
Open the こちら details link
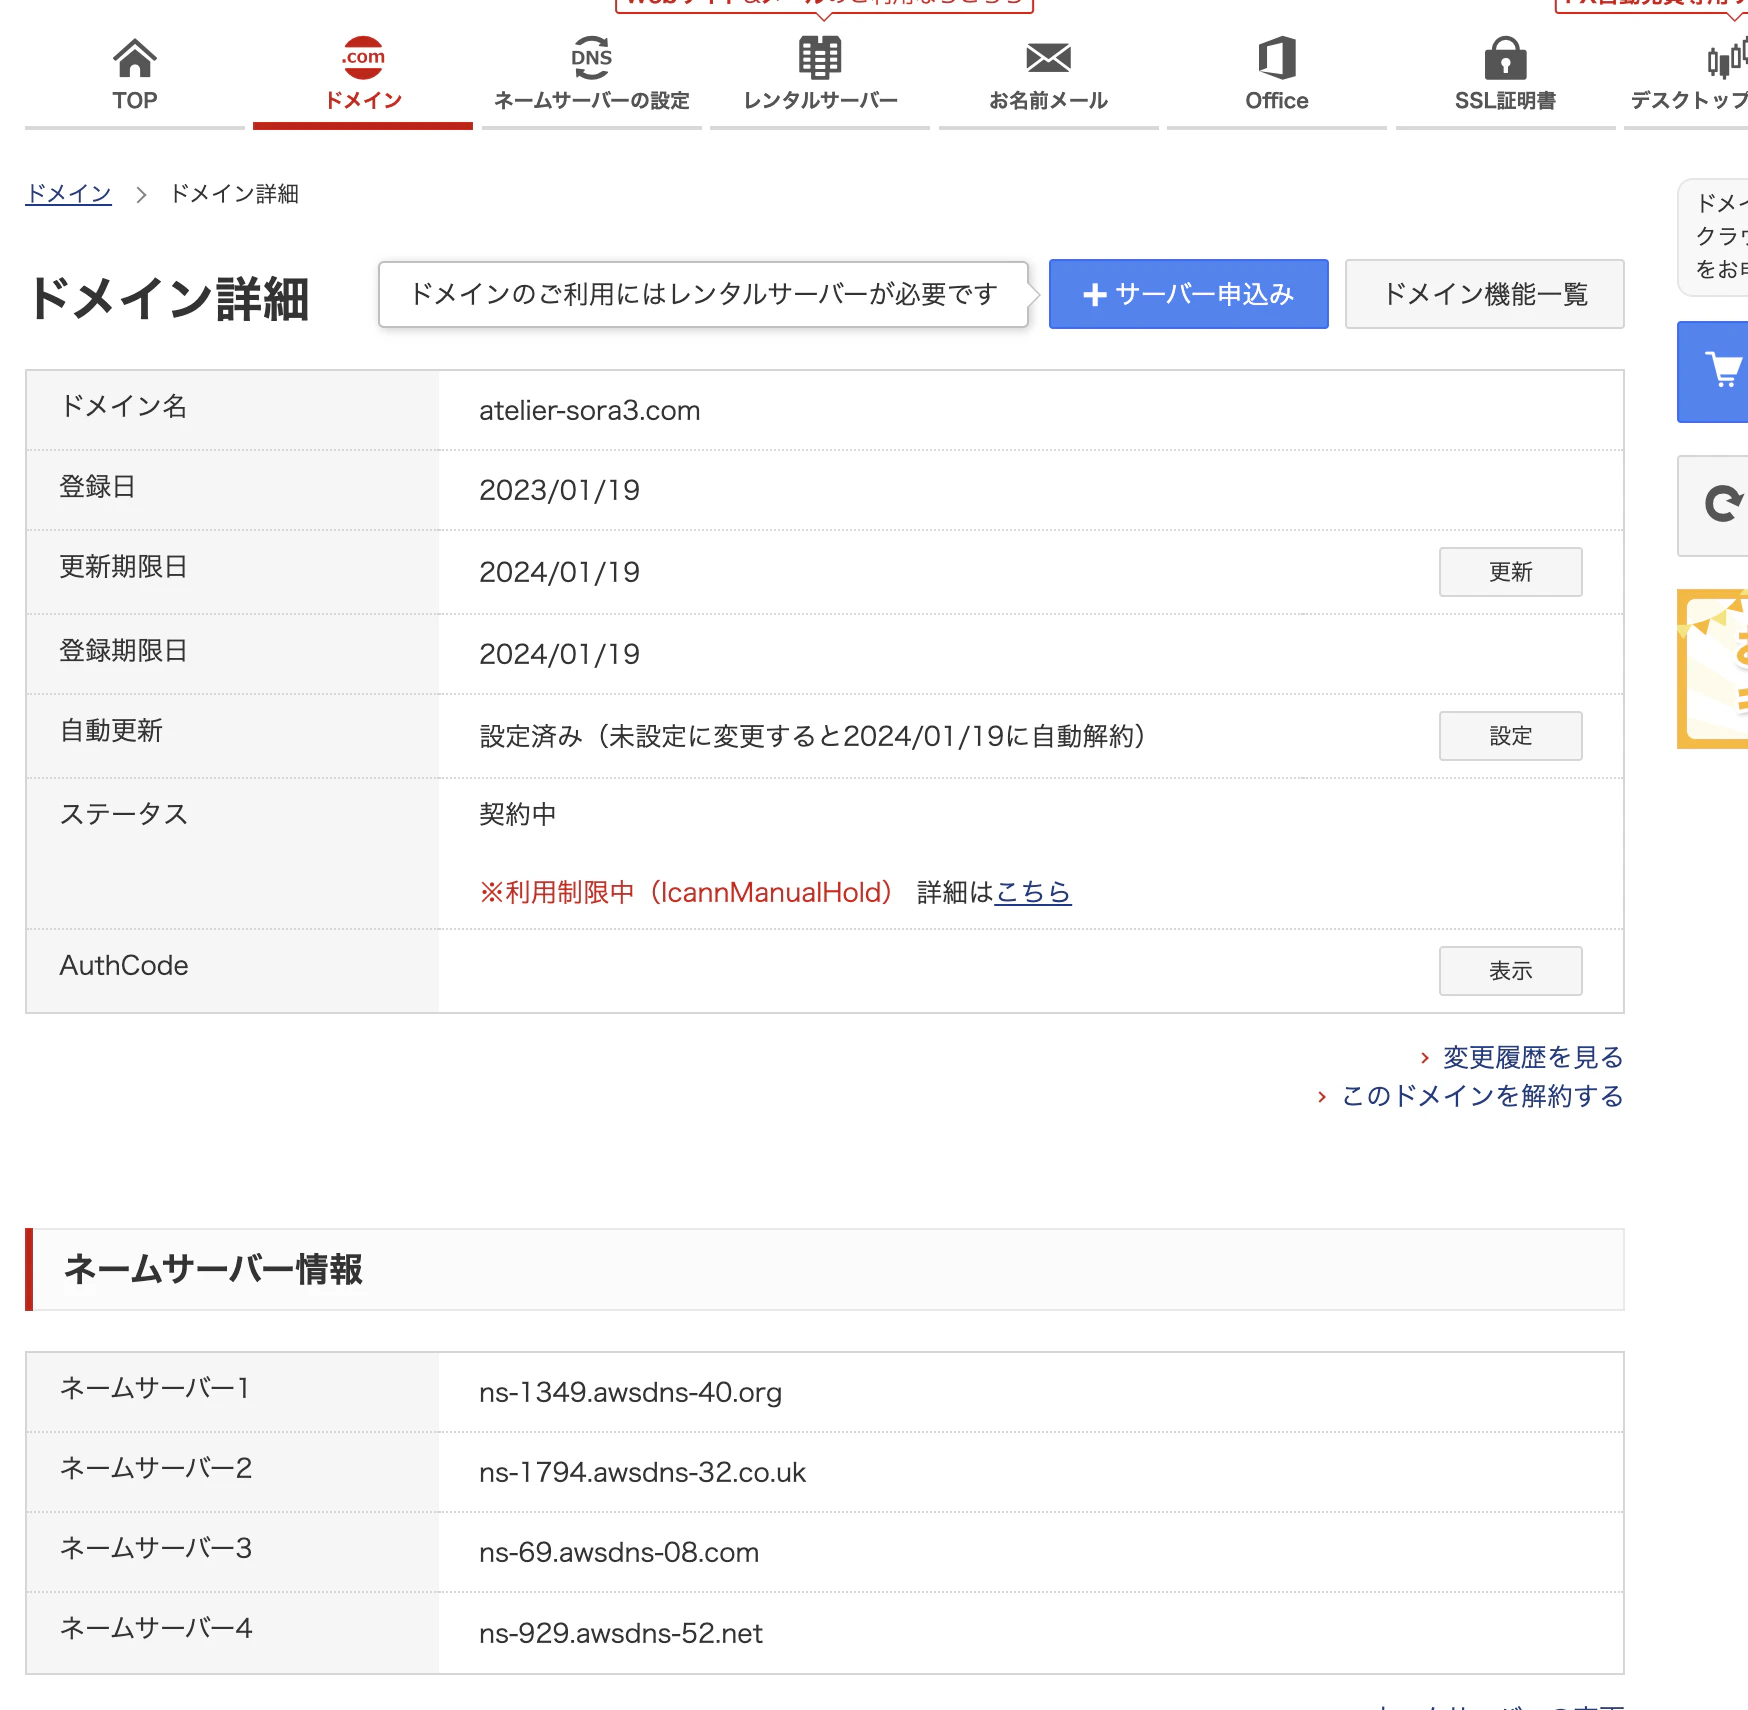pyautogui.click(x=1033, y=892)
